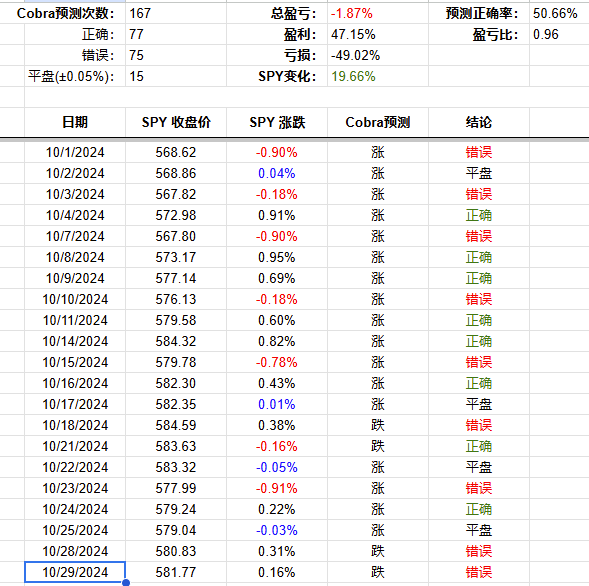589x586 pixels.
Task: Click date cell 10/28/2024
Action: (75, 552)
